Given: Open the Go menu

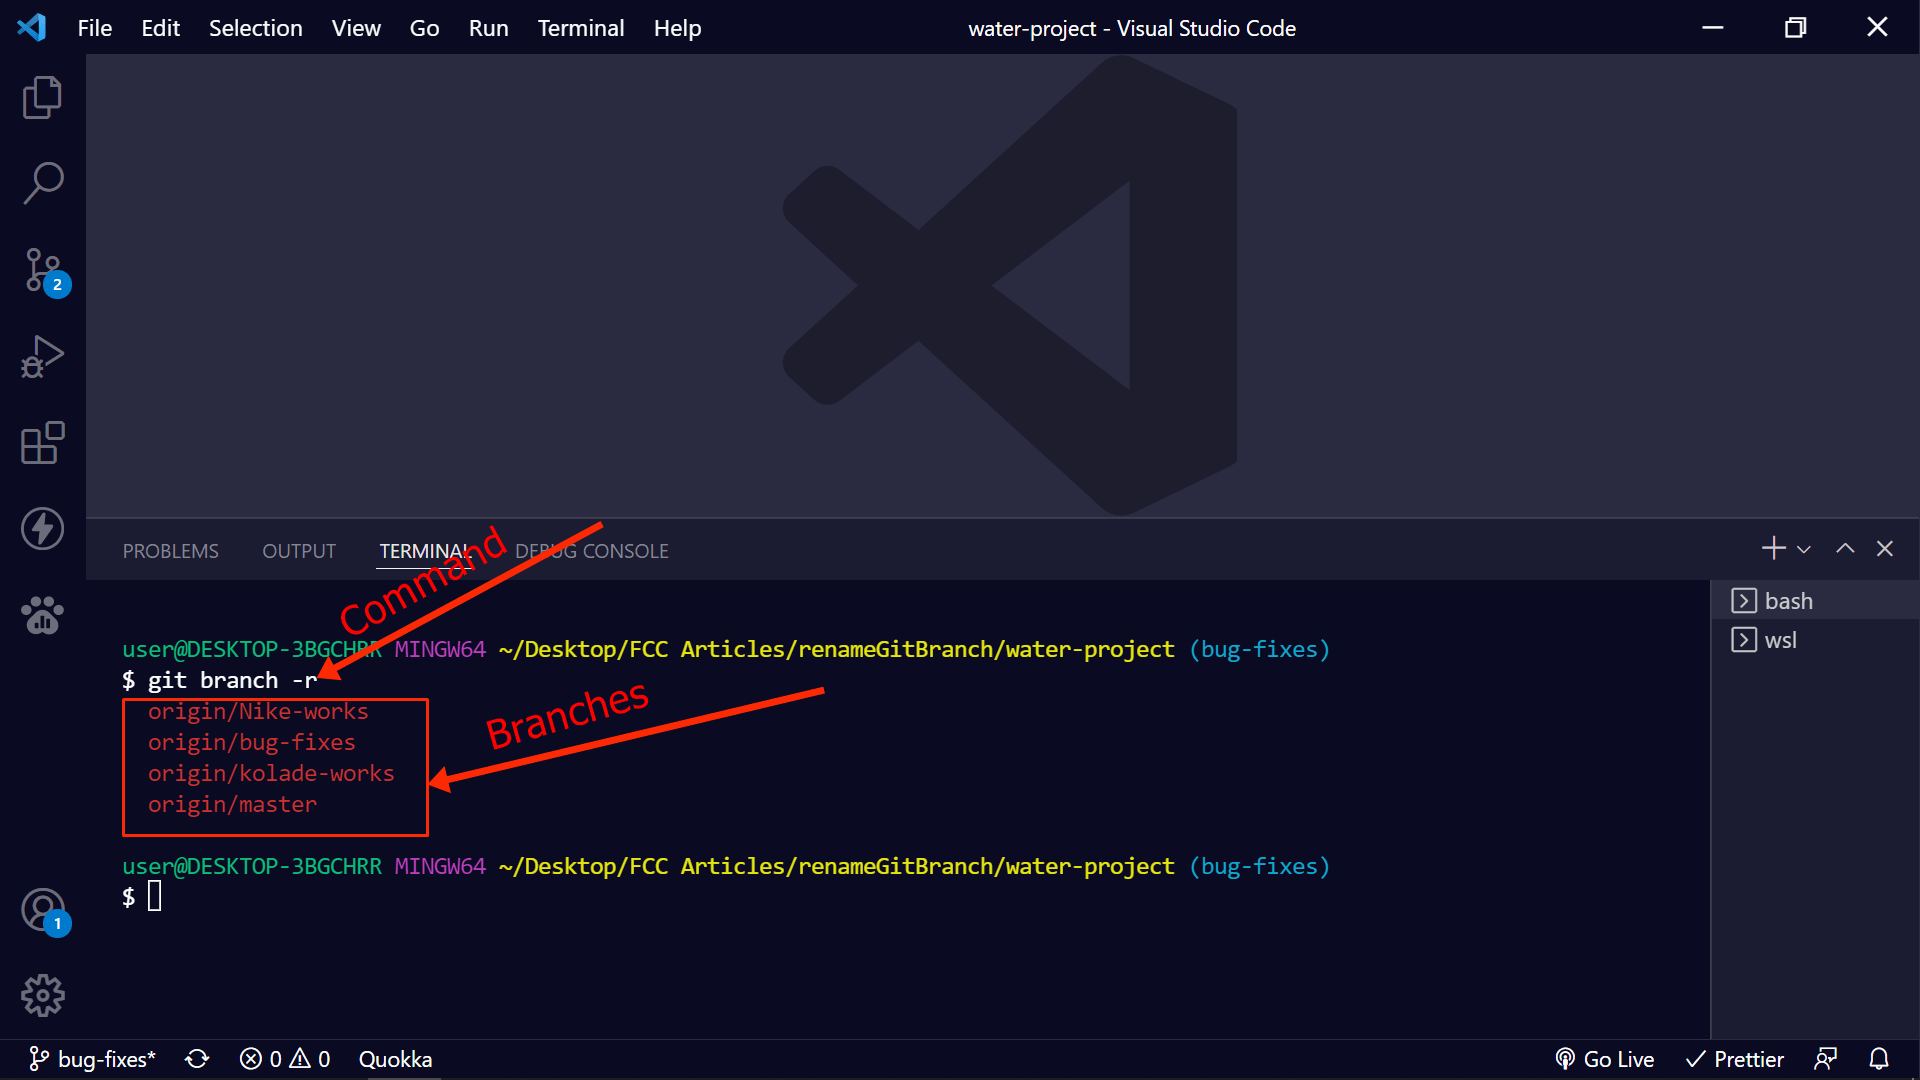Looking at the screenshot, I should point(424,28).
